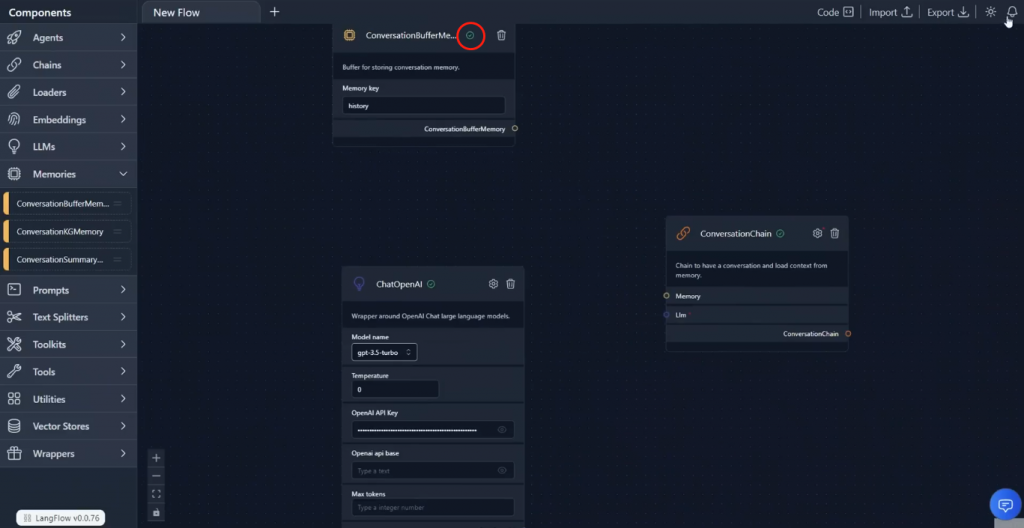1024x528 pixels.
Task: Click the Vector Stores database icon
Action: click(x=14, y=426)
